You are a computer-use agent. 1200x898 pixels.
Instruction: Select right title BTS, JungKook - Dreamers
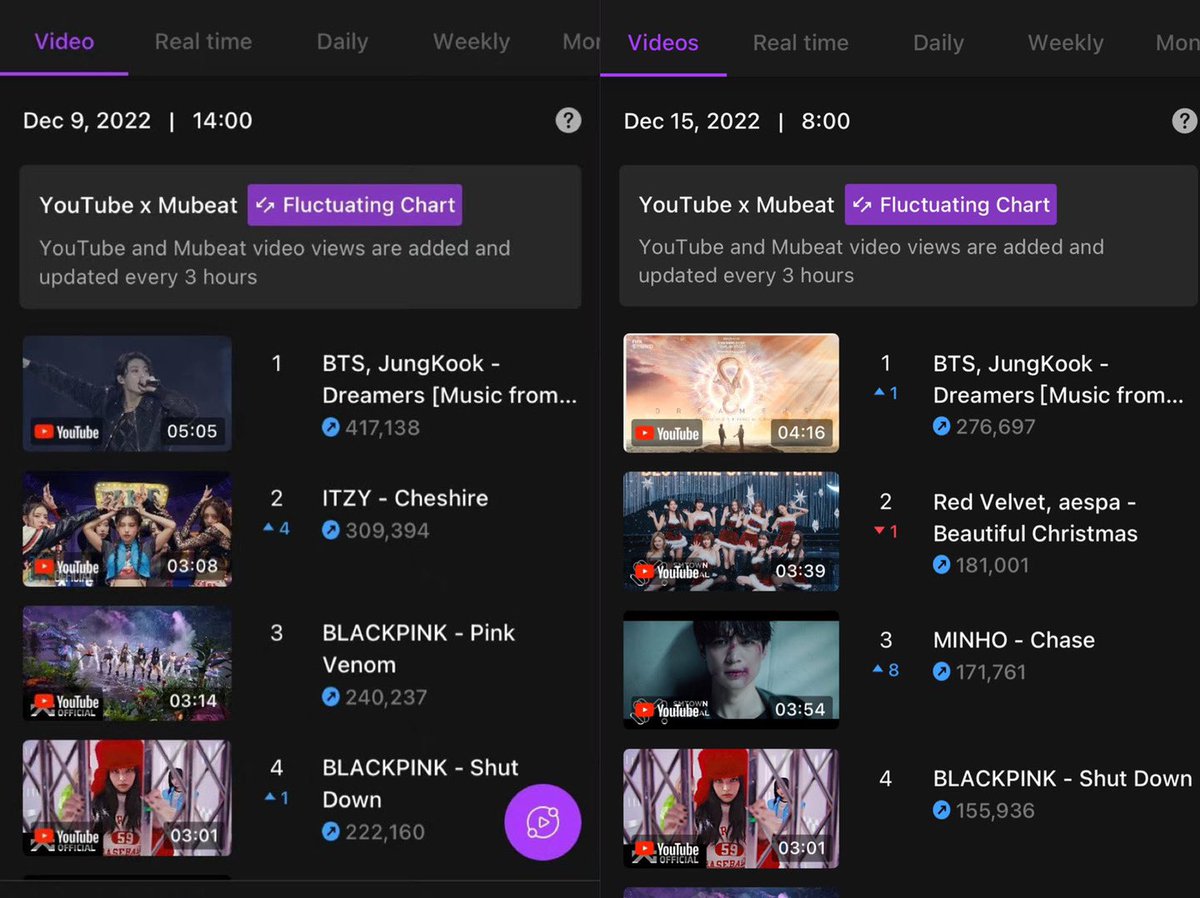point(1058,379)
